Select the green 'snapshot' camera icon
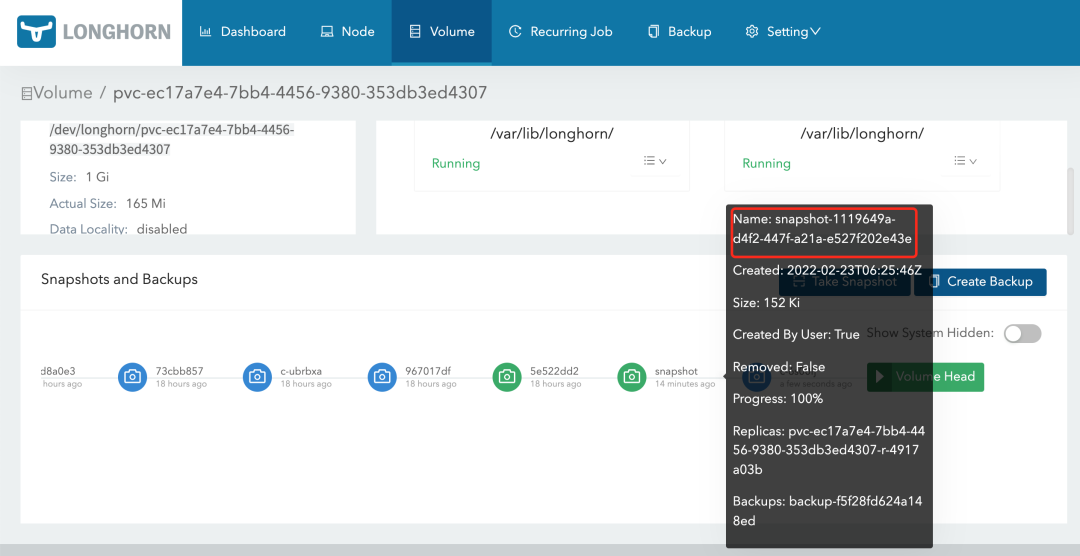Screen dimensions: 1080x556 pyautogui.click(x=632, y=377)
